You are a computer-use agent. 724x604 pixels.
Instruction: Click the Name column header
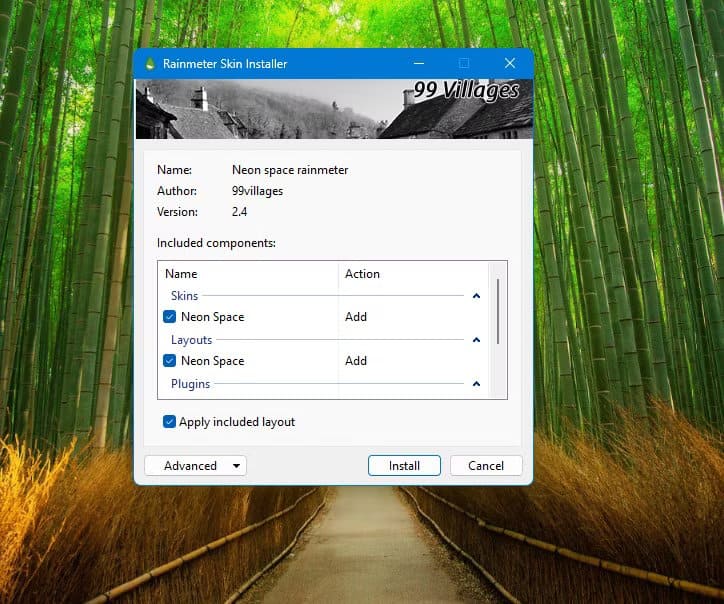[181, 274]
